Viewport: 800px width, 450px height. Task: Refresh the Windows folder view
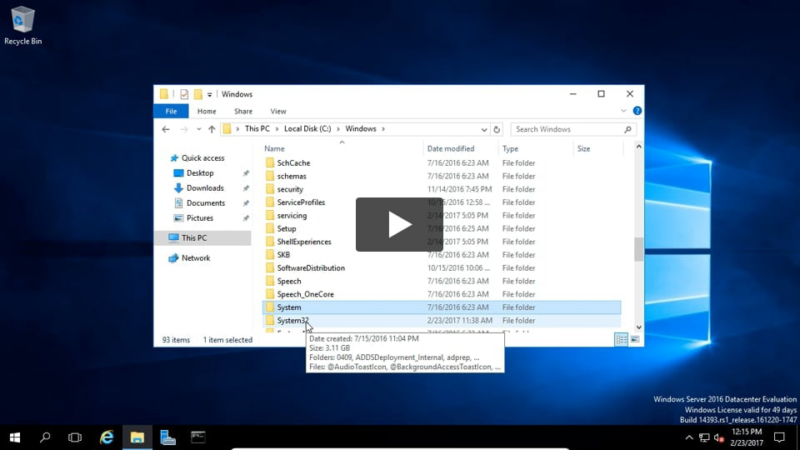pyautogui.click(x=497, y=129)
